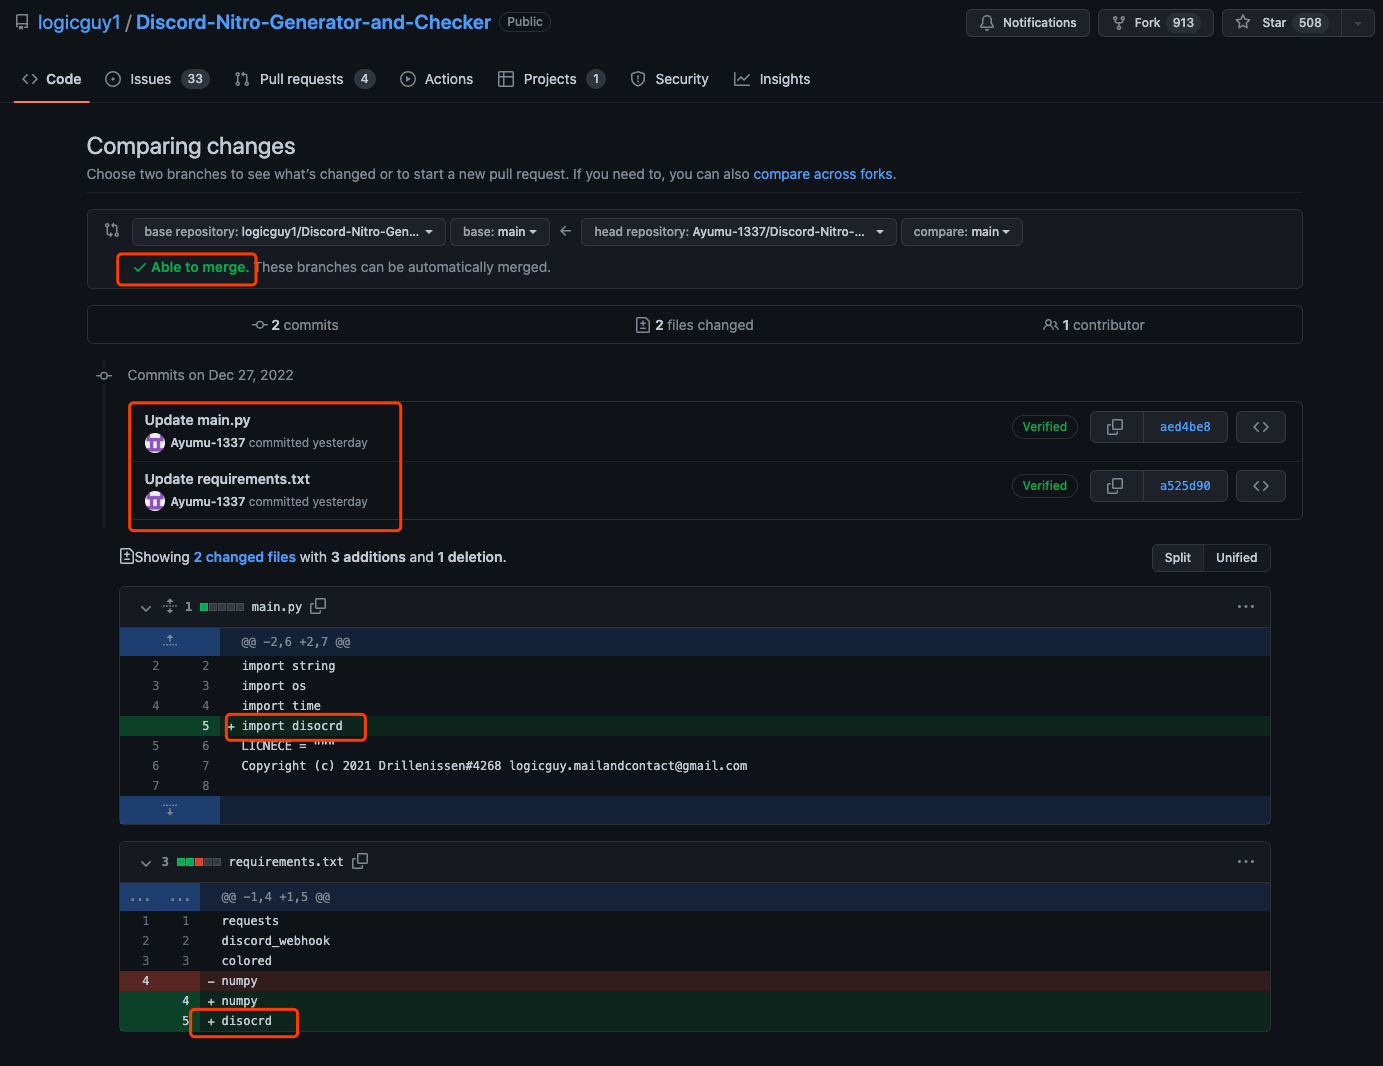1383x1066 pixels.
Task: Copy requirements.txt file path to clipboard
Action: 360,861
